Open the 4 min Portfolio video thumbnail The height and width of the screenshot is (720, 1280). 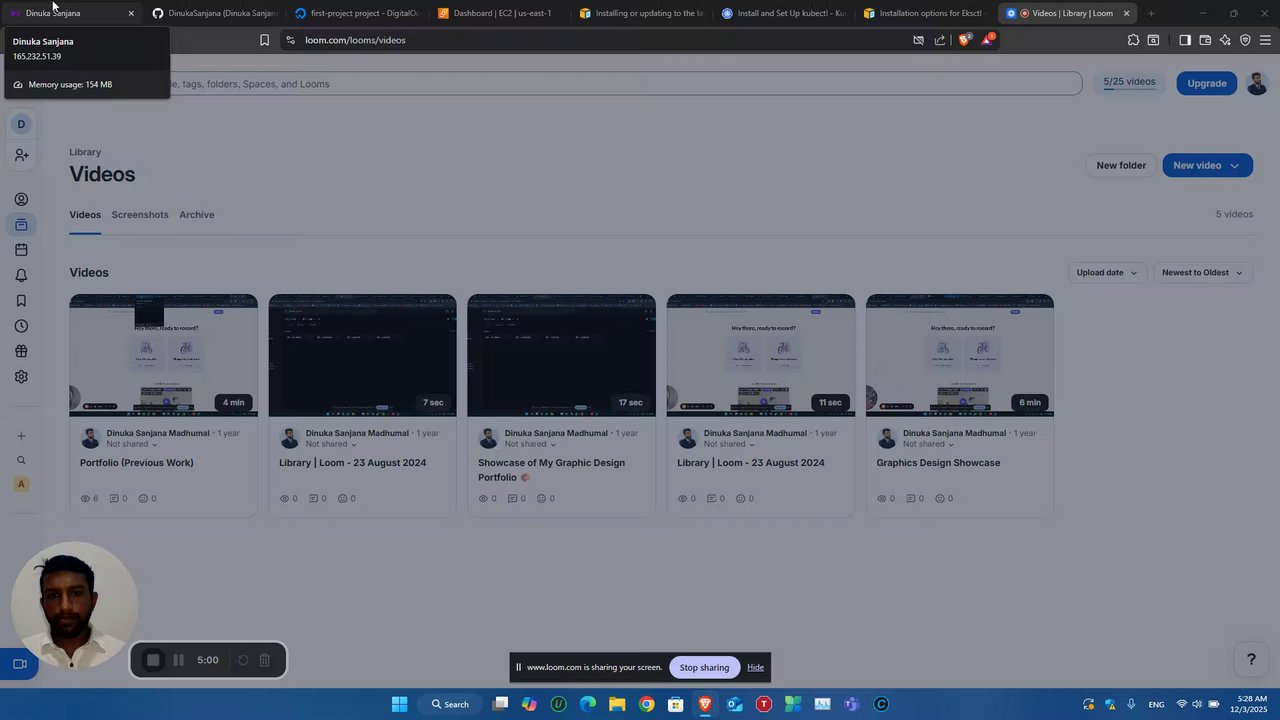click(163, 355)
